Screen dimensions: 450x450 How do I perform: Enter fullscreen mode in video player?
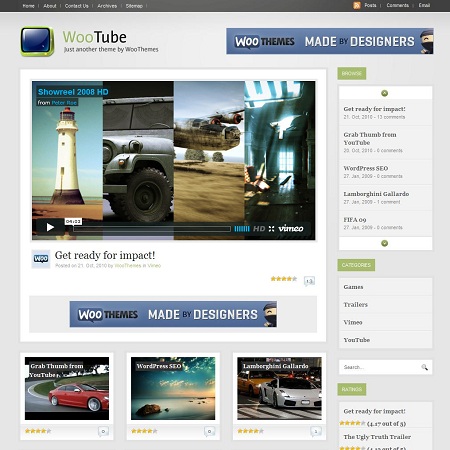click(271, 229)
